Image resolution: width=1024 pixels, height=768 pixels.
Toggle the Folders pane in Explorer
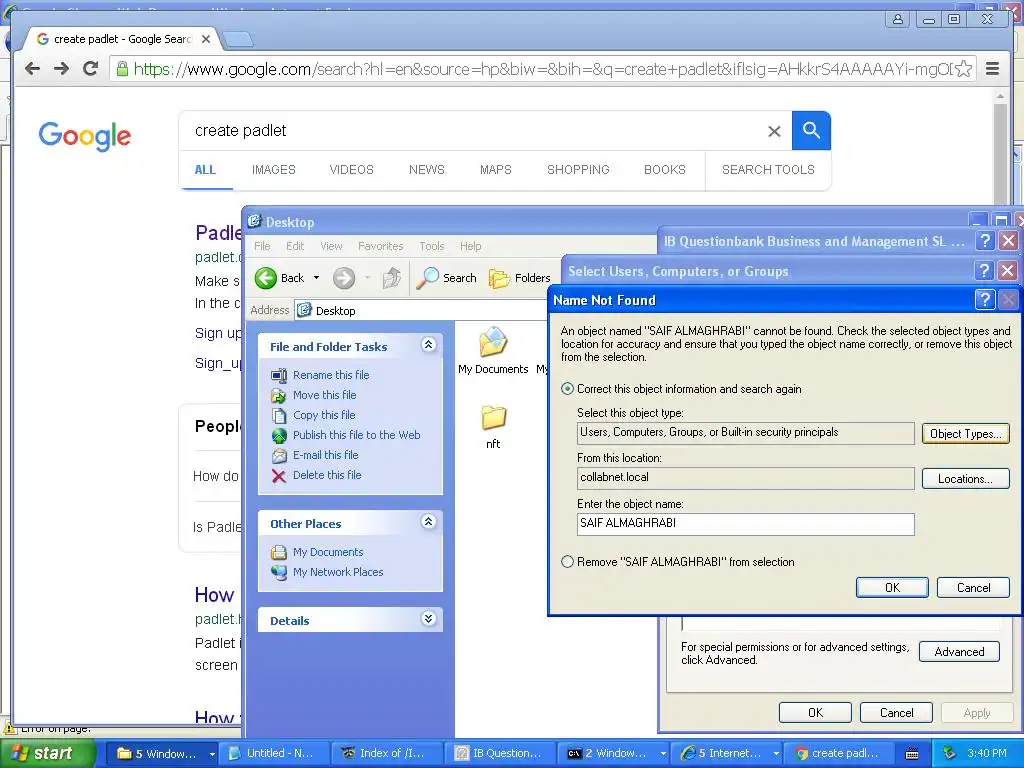pos(520,278)
